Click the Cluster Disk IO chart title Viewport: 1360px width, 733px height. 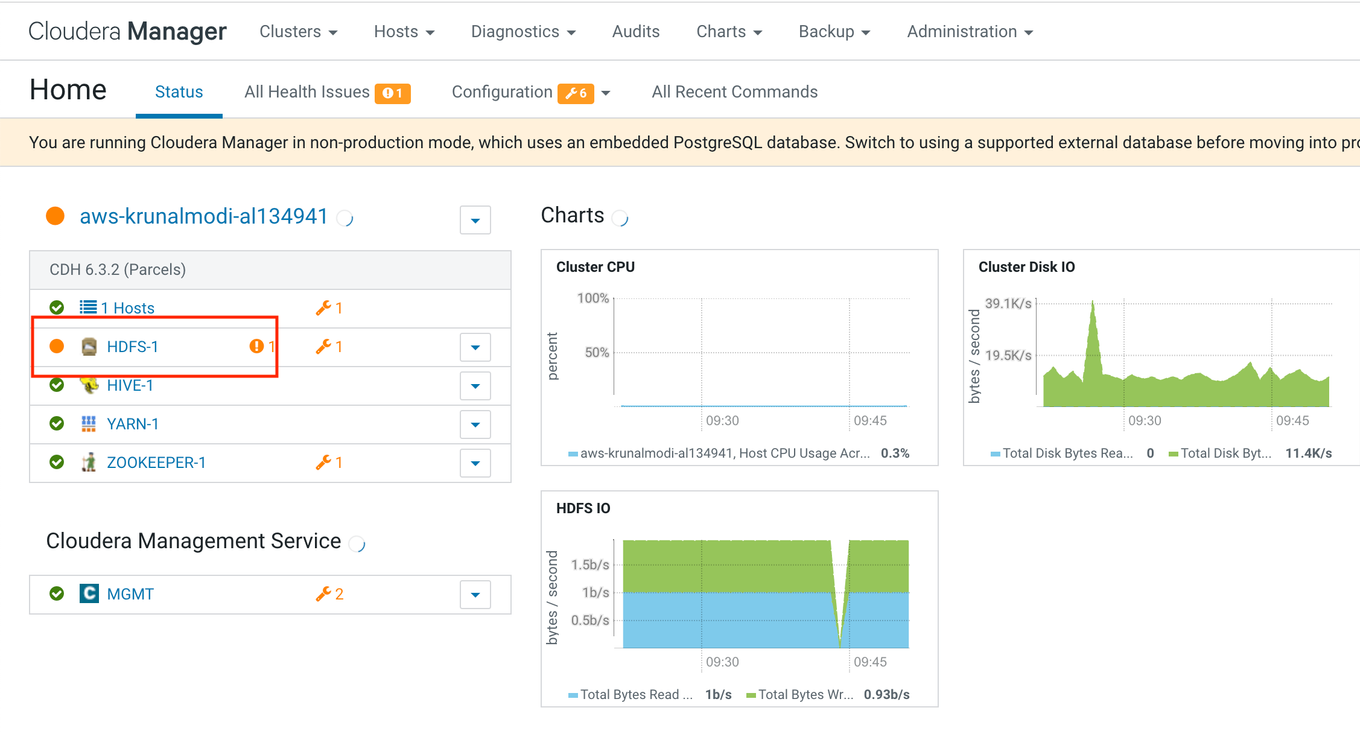pyautogui.click(x=1027, y=267)
